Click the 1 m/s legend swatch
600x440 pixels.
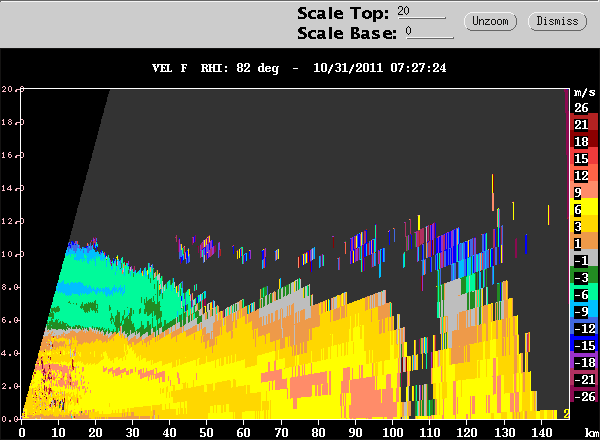(x=580, y=243)
